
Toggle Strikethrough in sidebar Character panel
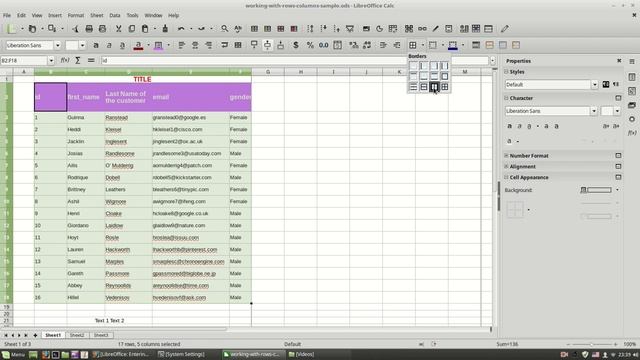(x=547, y=126)
